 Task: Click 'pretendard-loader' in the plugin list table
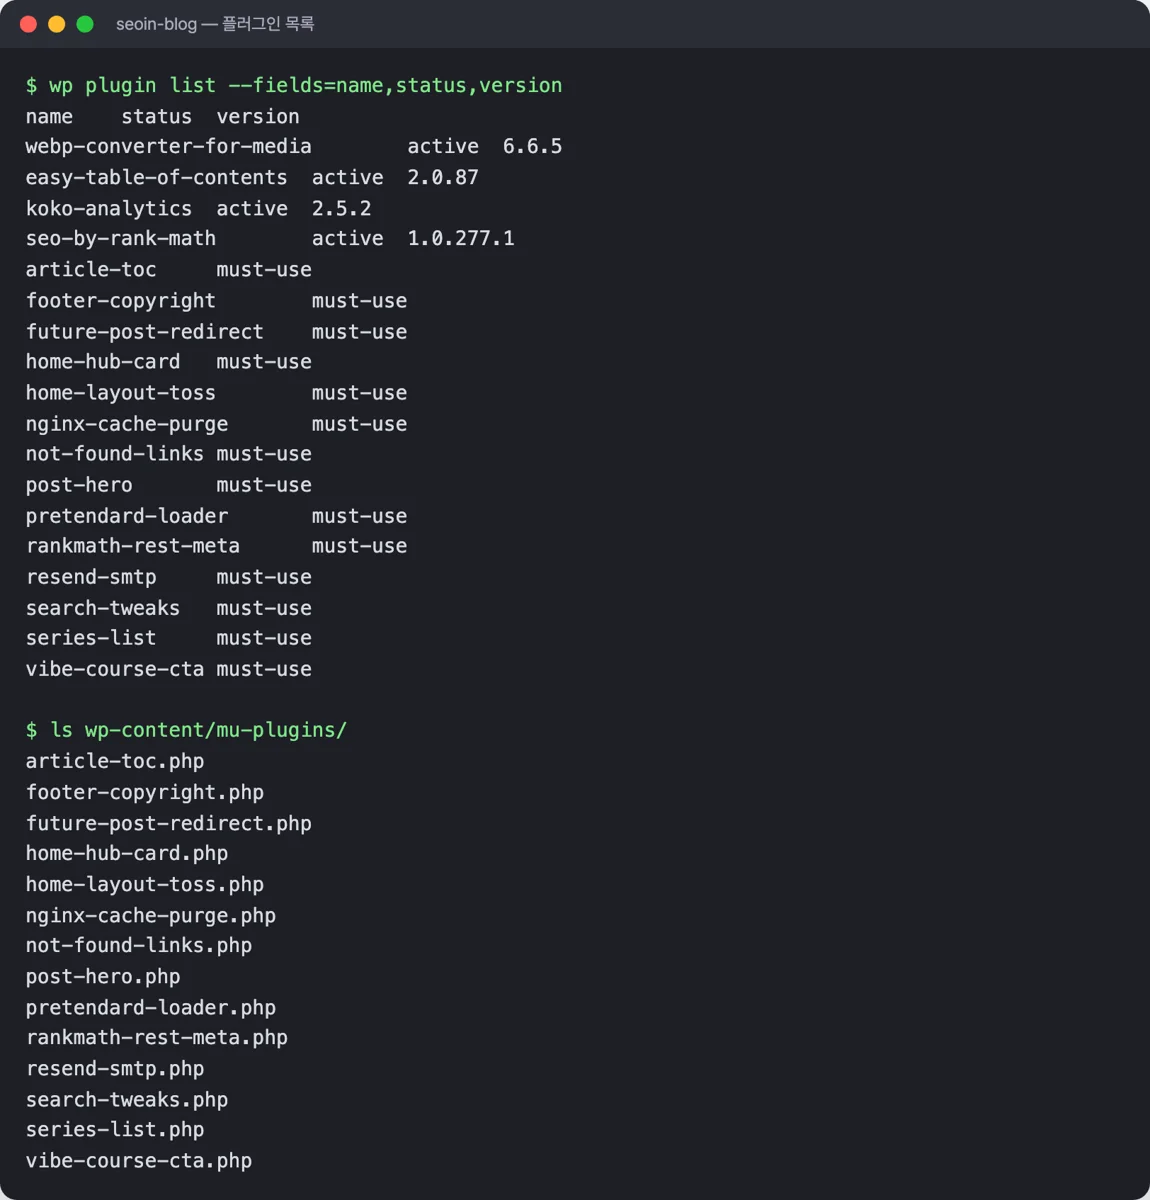(x=127, y=516)
